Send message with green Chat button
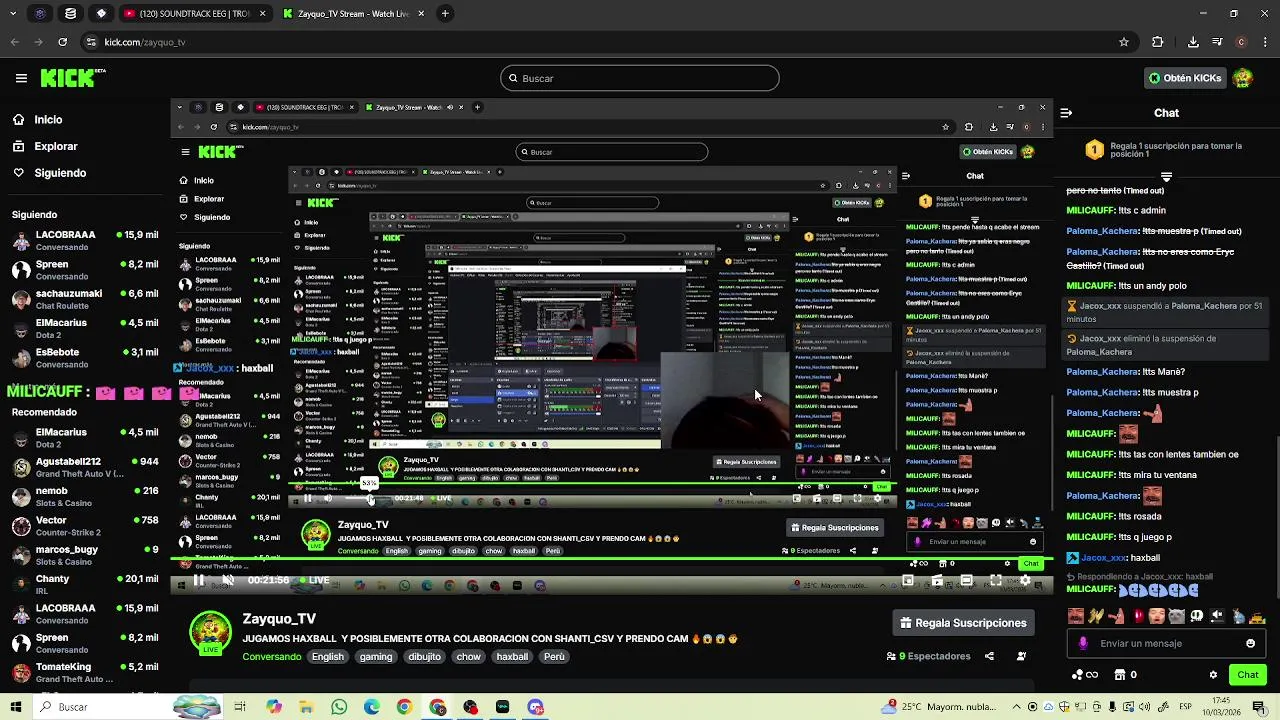1280x720 pixels. [1247, 675]
